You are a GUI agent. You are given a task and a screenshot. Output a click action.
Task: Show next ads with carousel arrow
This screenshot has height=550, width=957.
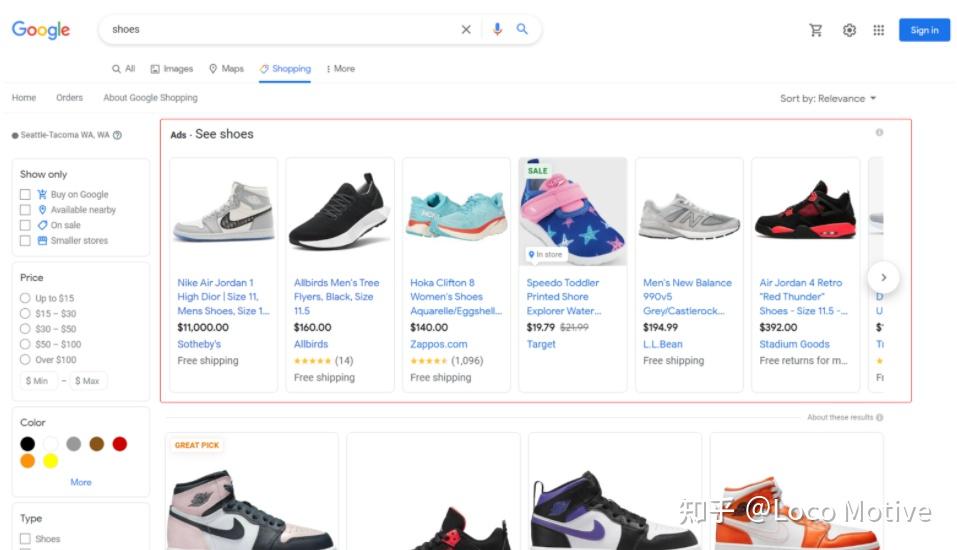pyautogui.click(x=883, y=278)
